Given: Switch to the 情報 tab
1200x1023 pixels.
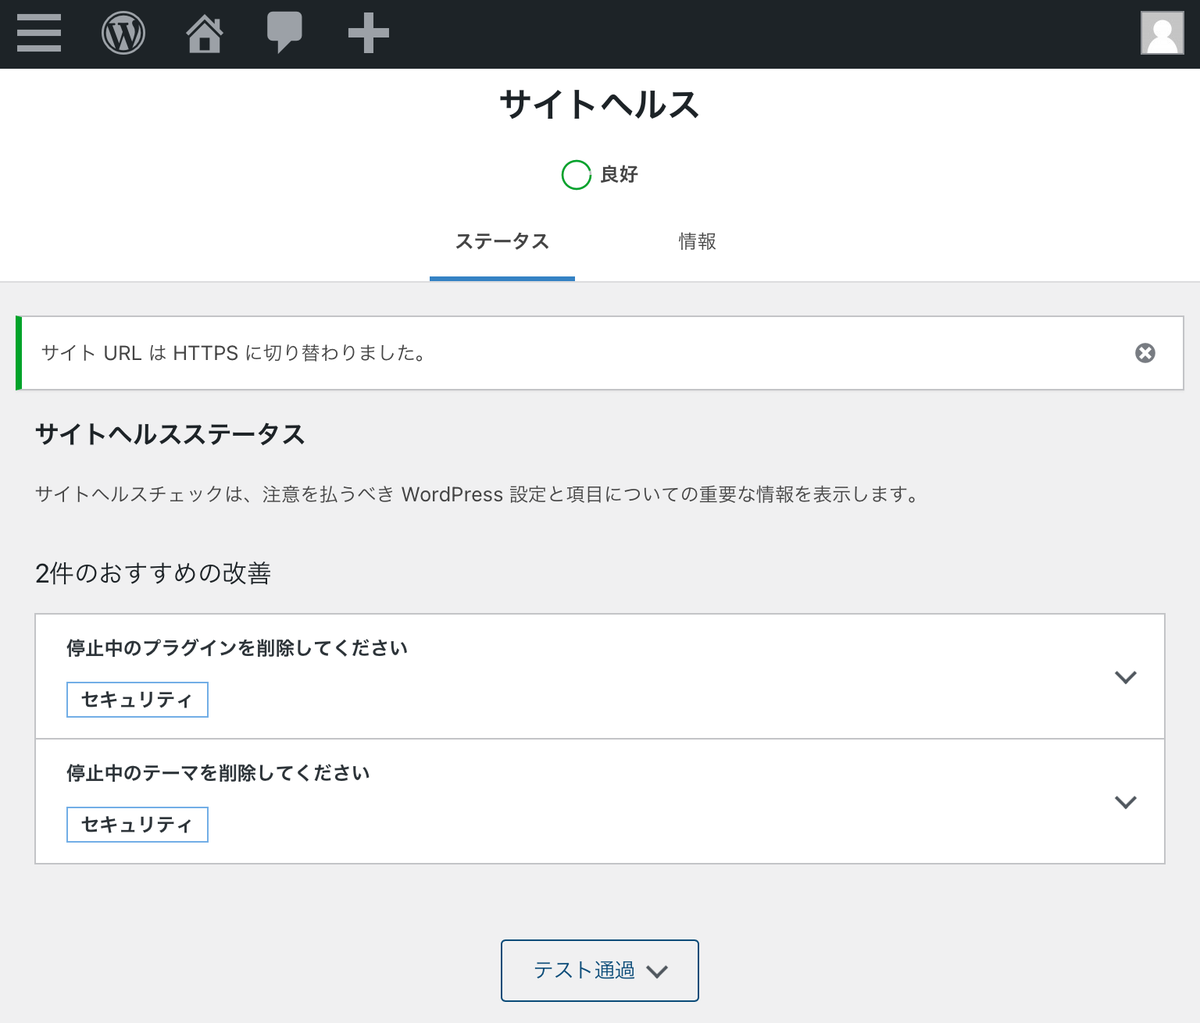Looking at the screenshot, I should tap(697, 241).
